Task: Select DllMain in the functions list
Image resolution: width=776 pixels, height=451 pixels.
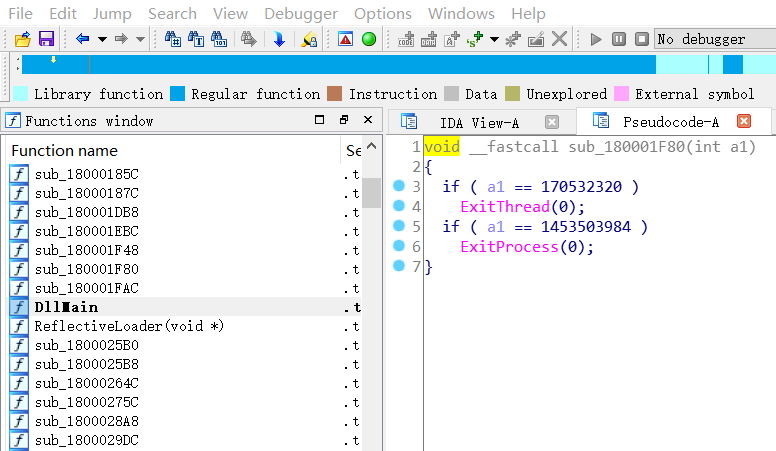Action: [x=66, y=307]
